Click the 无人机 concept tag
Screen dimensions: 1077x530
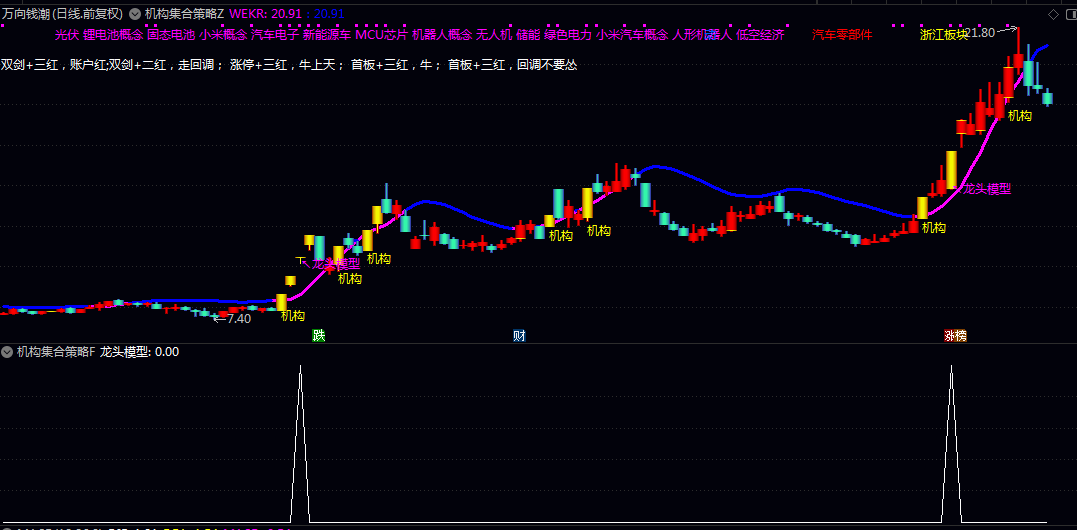494,35
